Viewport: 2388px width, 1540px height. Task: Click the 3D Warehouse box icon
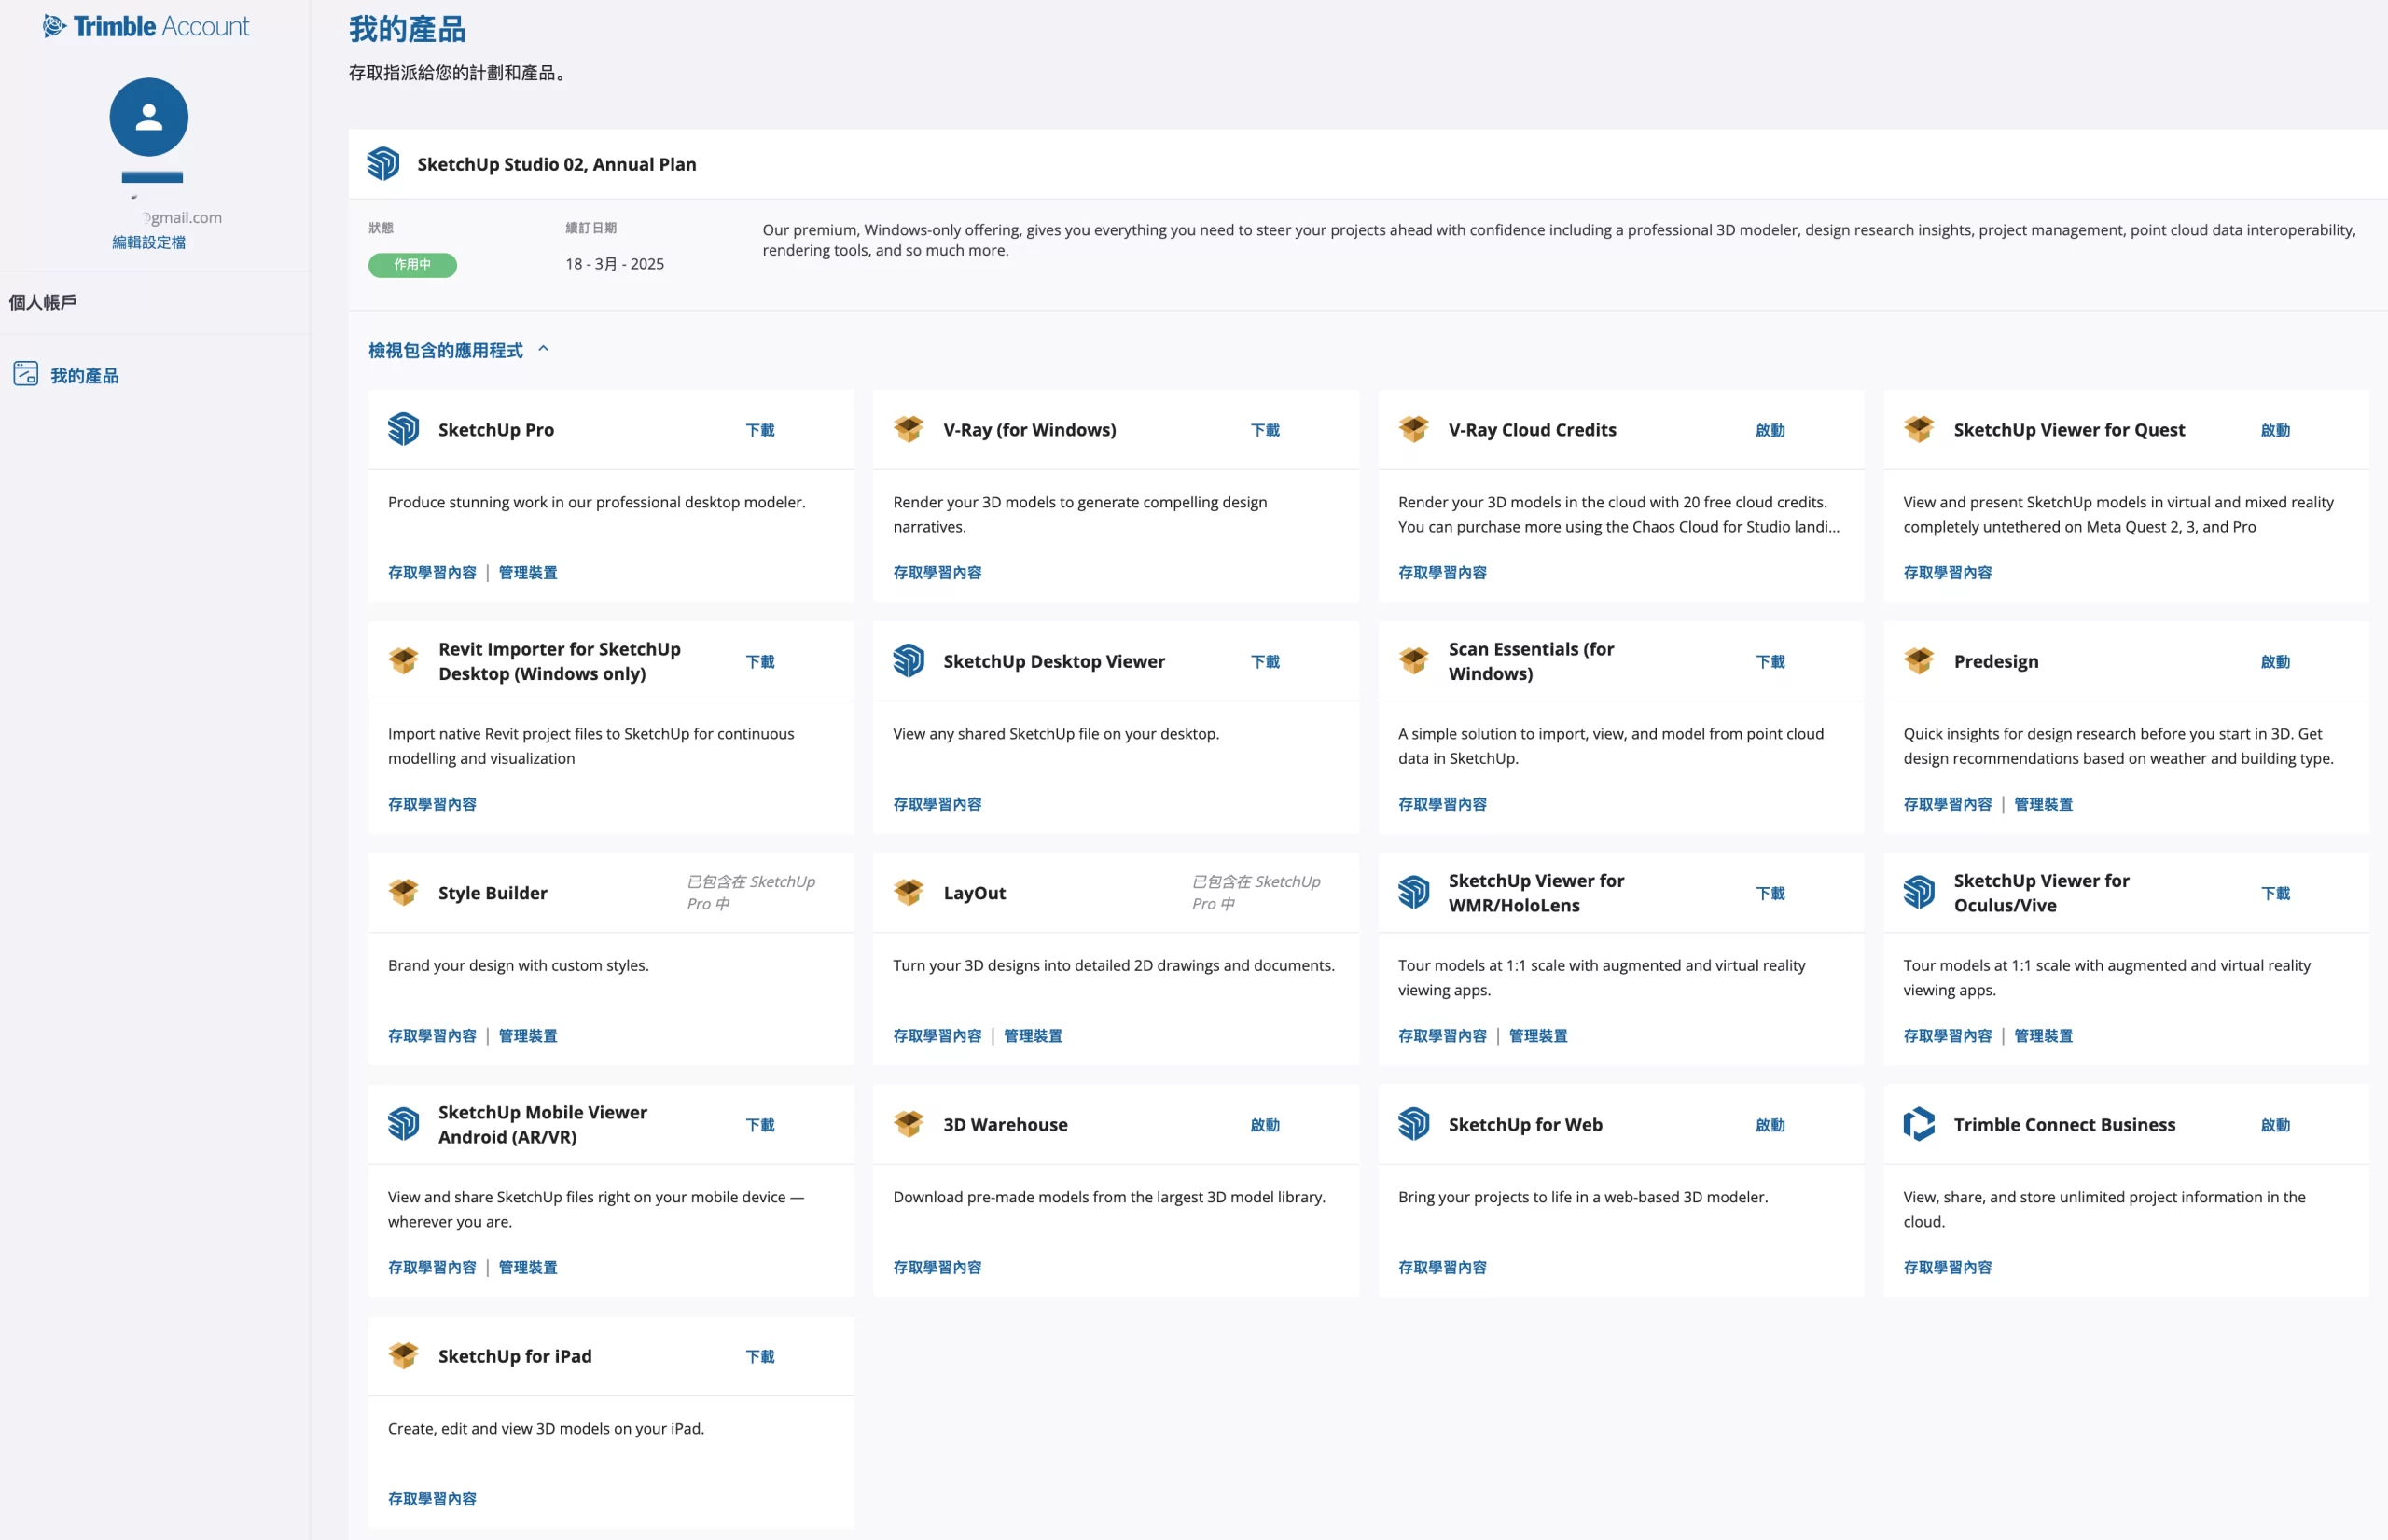tap(909, 1124)
